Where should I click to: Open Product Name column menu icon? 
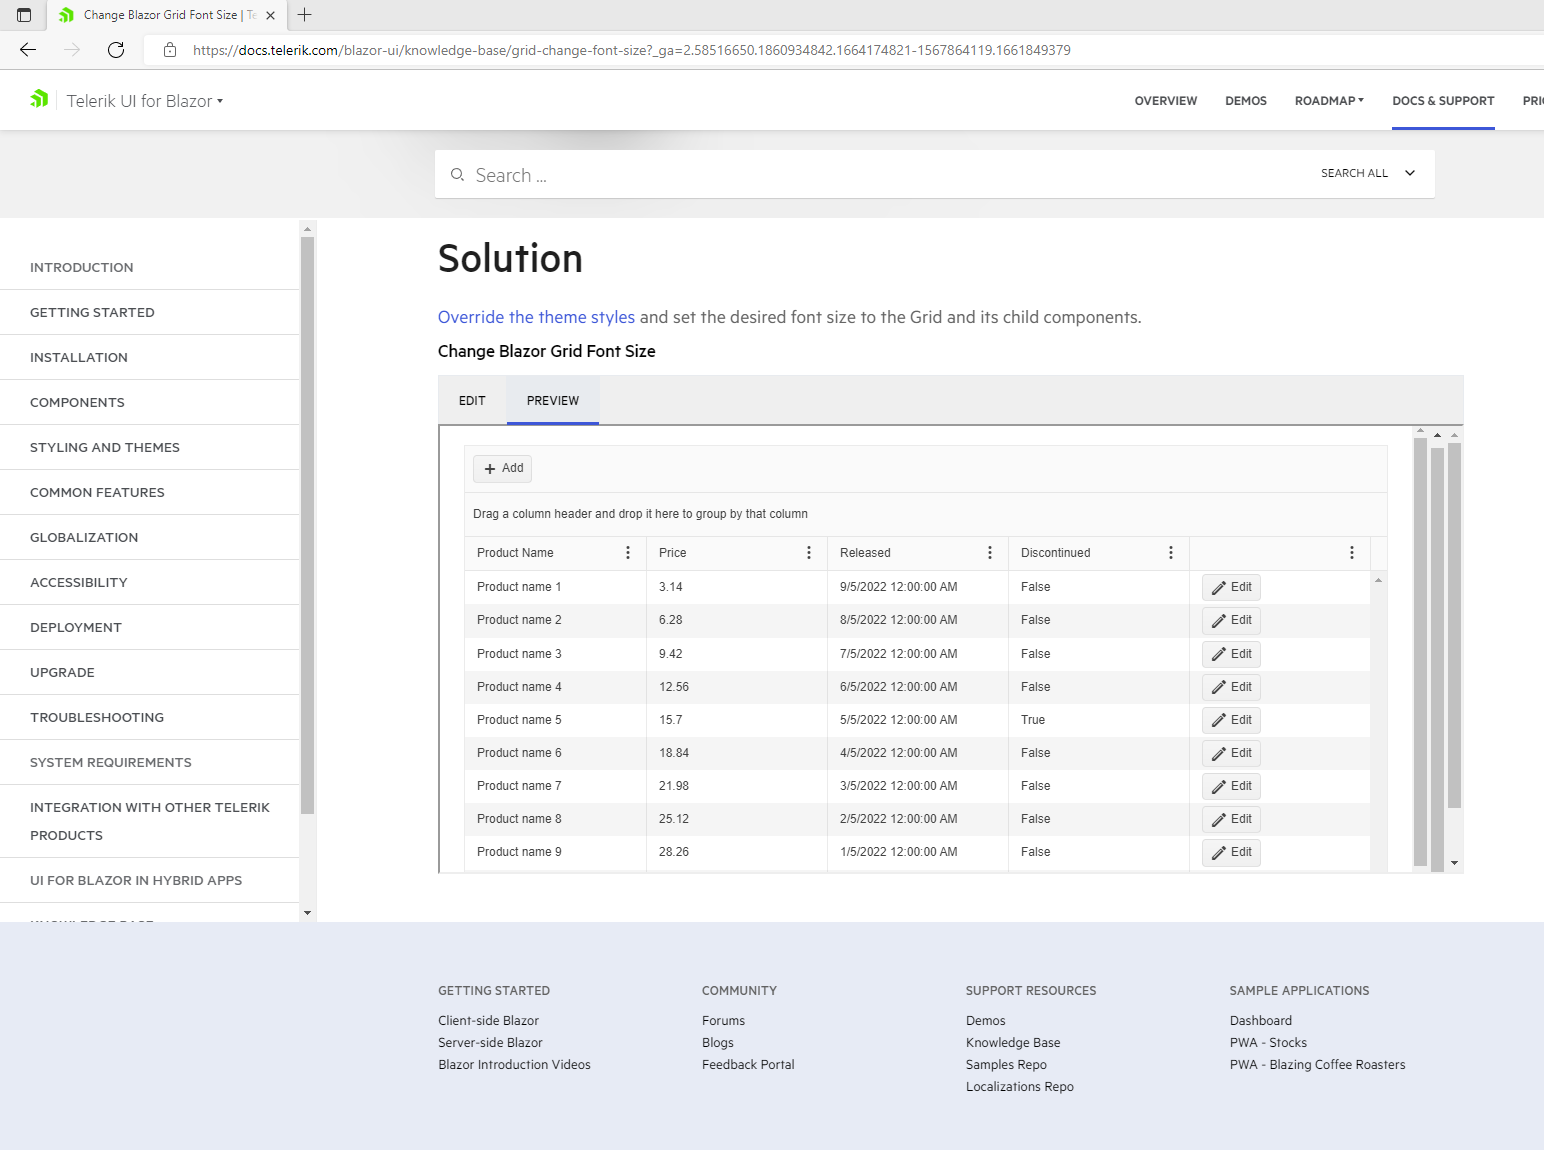click(628, 553)
